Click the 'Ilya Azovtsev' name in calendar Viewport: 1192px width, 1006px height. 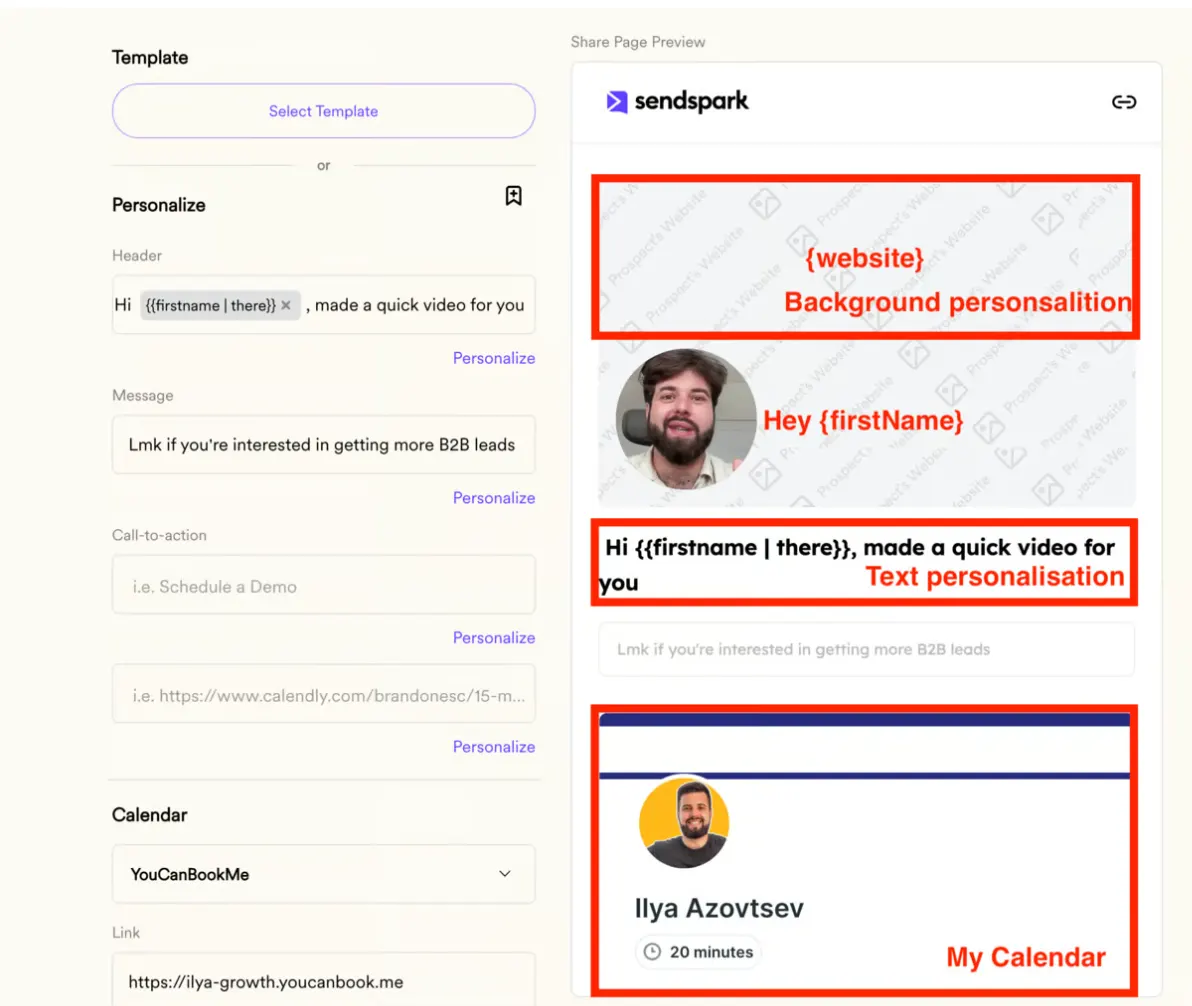tap(718, 908)
